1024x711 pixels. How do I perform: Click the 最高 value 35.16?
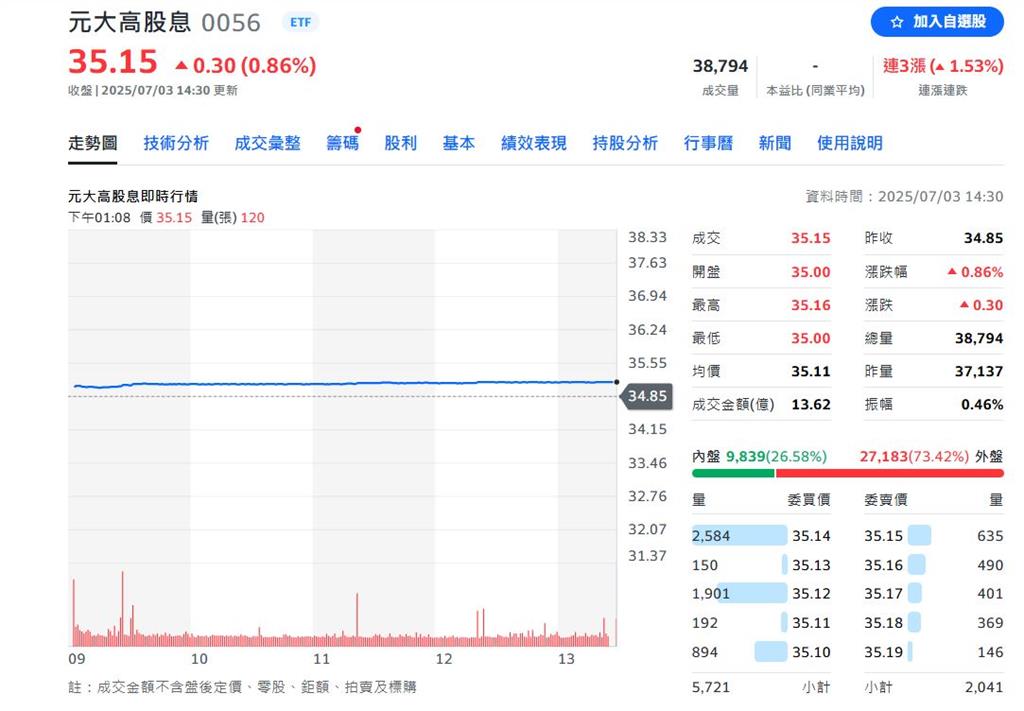[x=810, y=306]
